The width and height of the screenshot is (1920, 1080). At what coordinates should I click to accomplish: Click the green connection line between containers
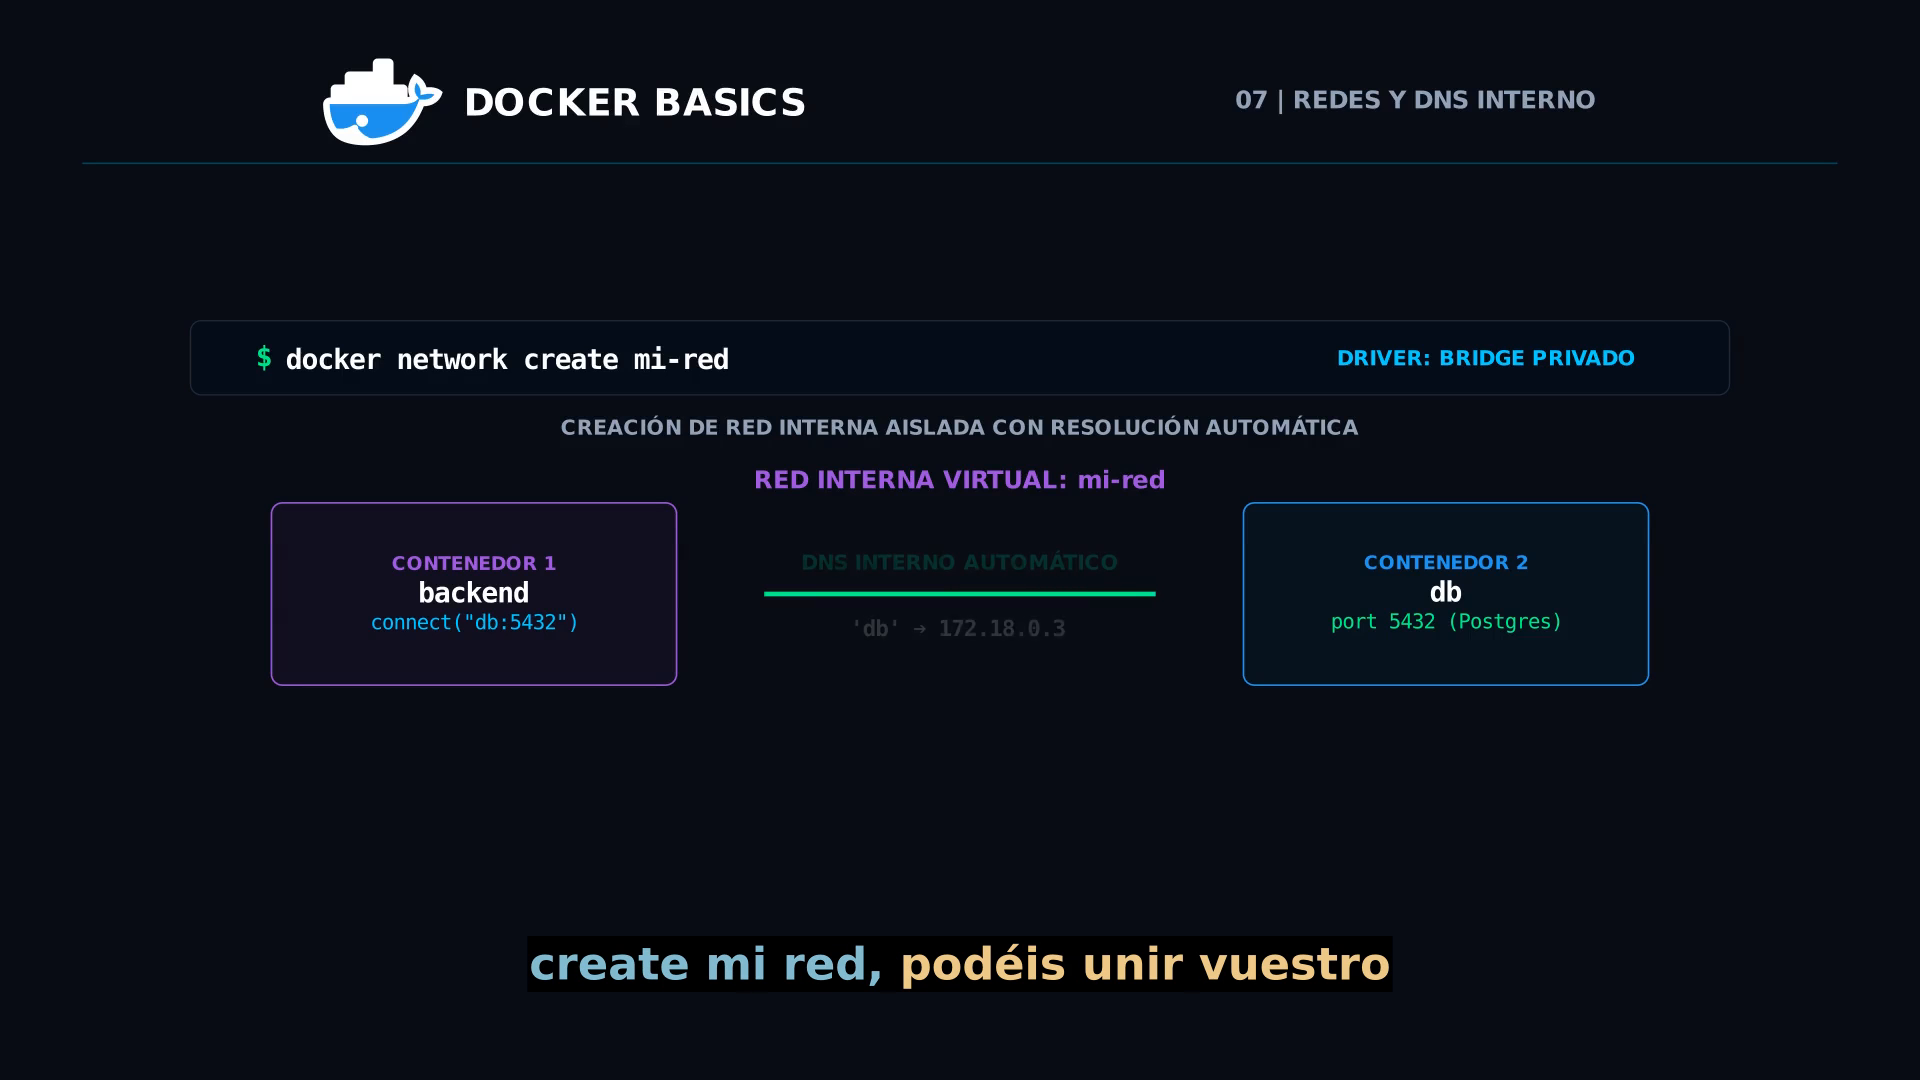point(959,594)
